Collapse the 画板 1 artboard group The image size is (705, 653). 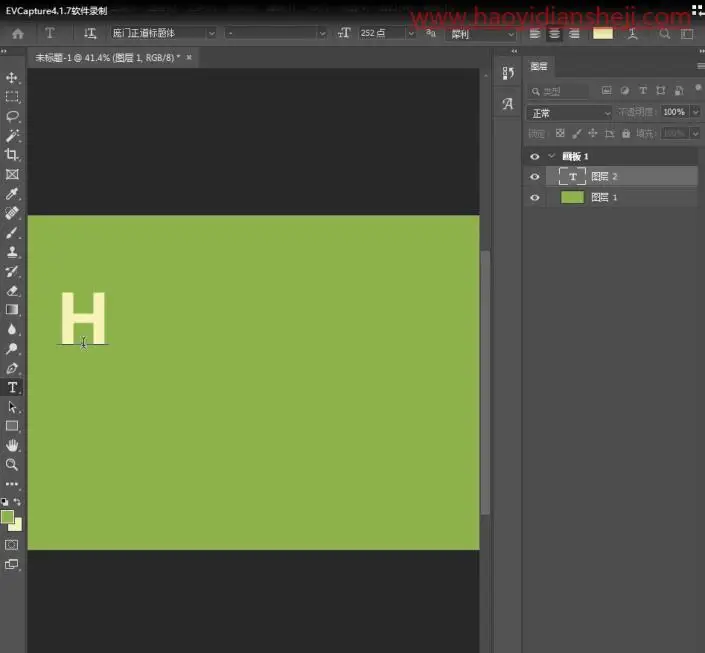click(x=552, y=156)
